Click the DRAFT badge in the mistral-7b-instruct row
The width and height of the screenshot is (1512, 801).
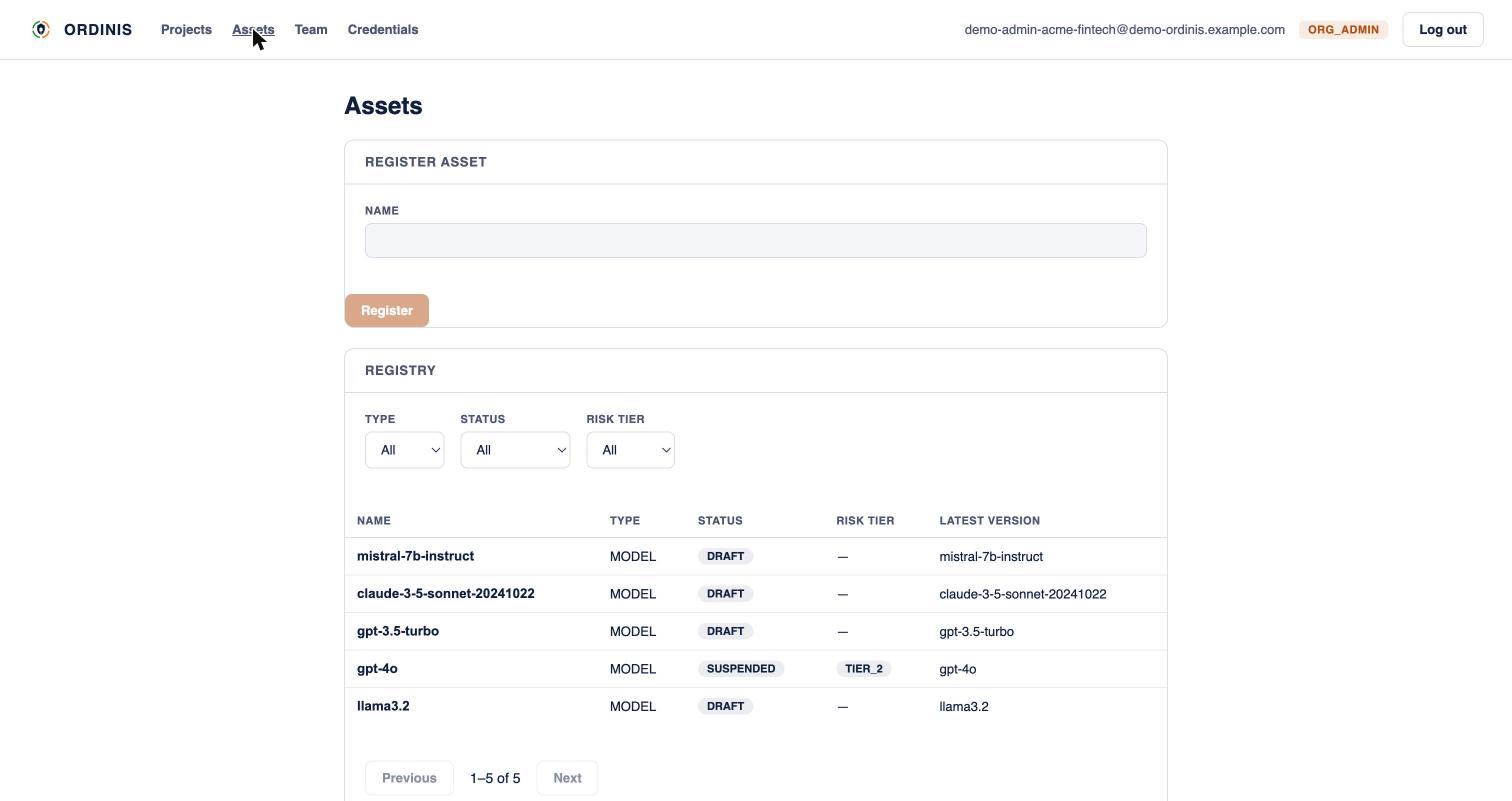[x=725, y=556]
